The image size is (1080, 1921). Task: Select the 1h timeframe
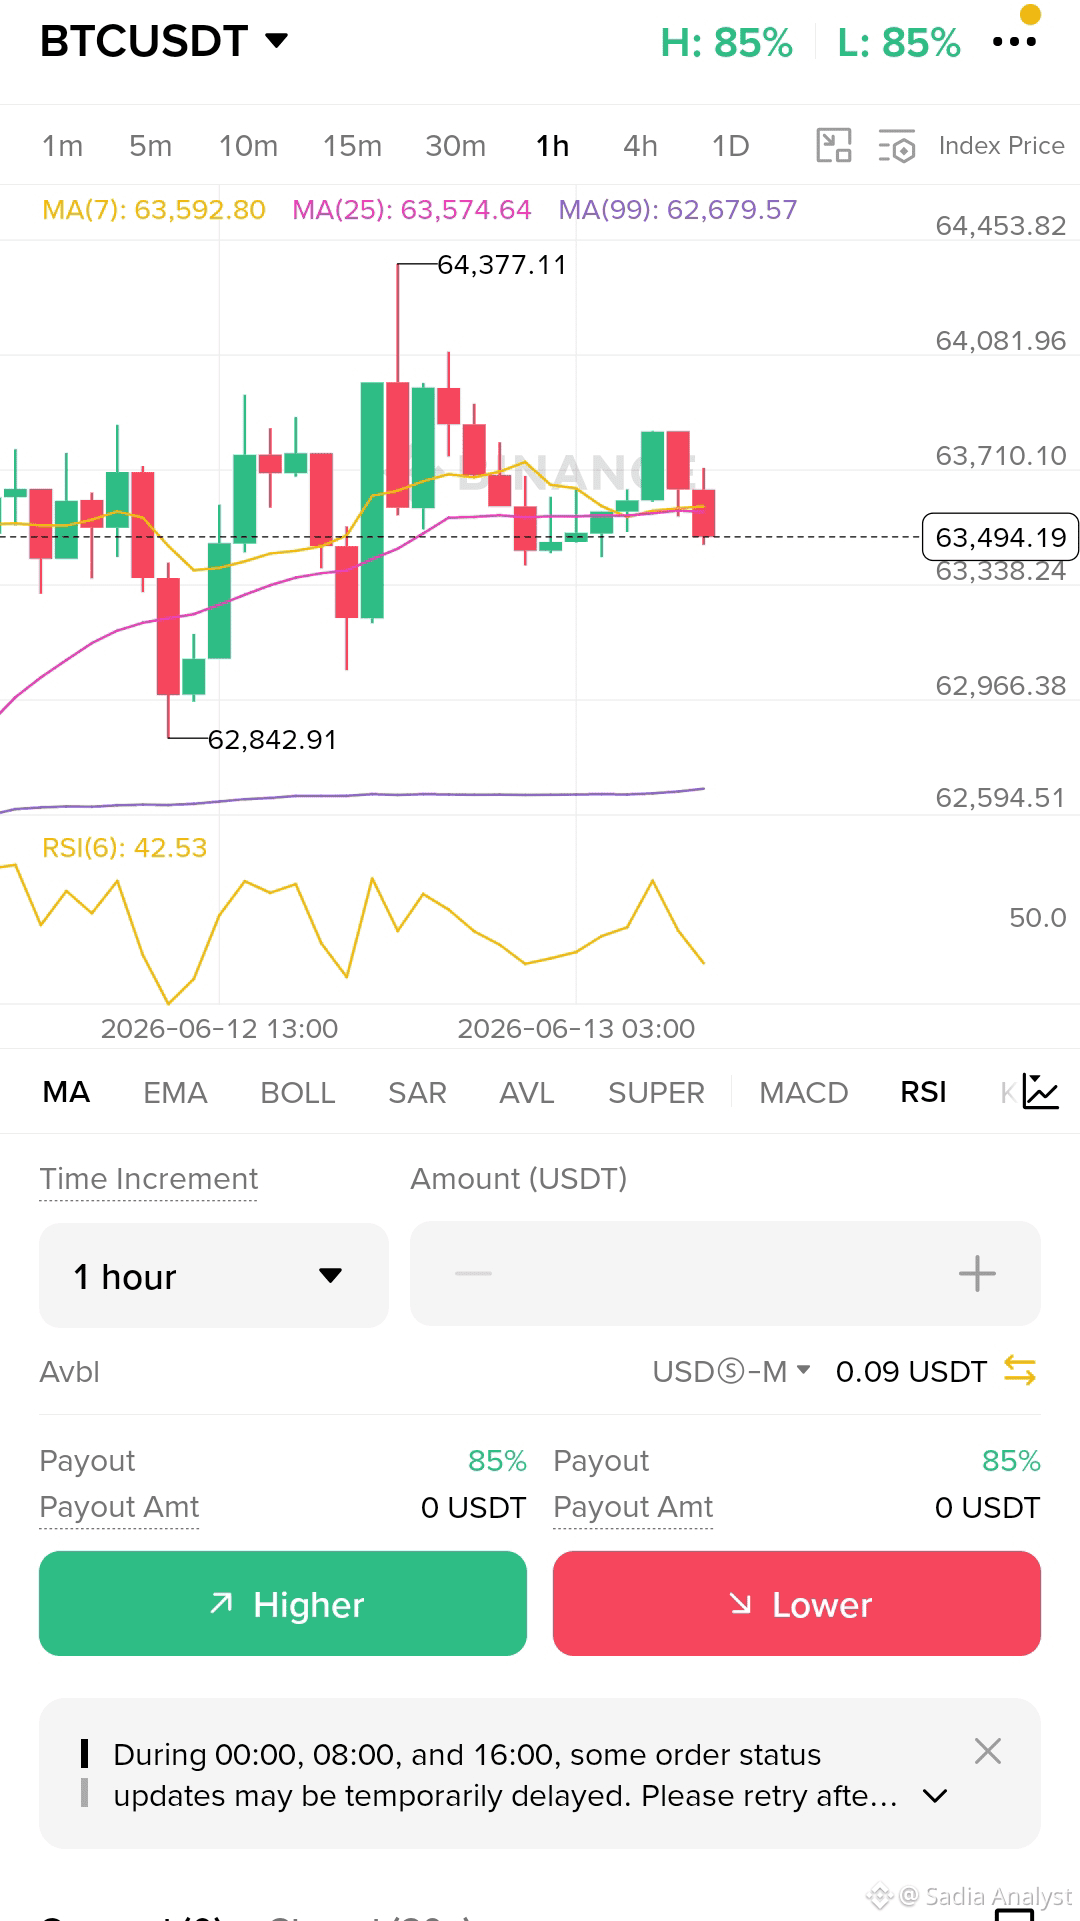point(552,146)
